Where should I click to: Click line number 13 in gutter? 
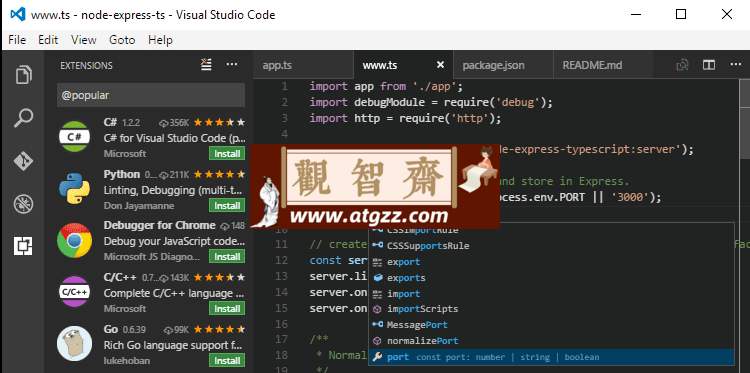tap(282, 276)
